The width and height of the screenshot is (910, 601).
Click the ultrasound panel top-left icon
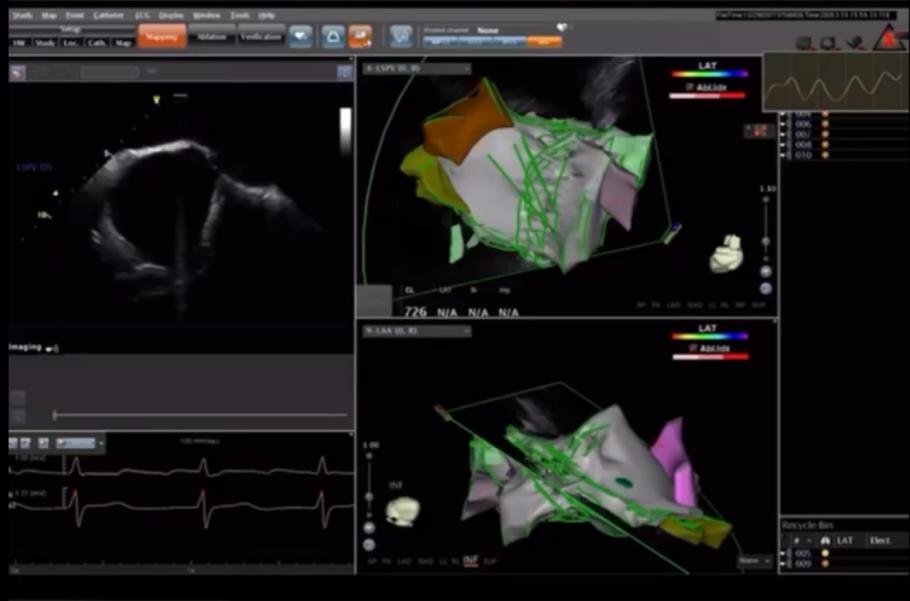click(18, 72)
